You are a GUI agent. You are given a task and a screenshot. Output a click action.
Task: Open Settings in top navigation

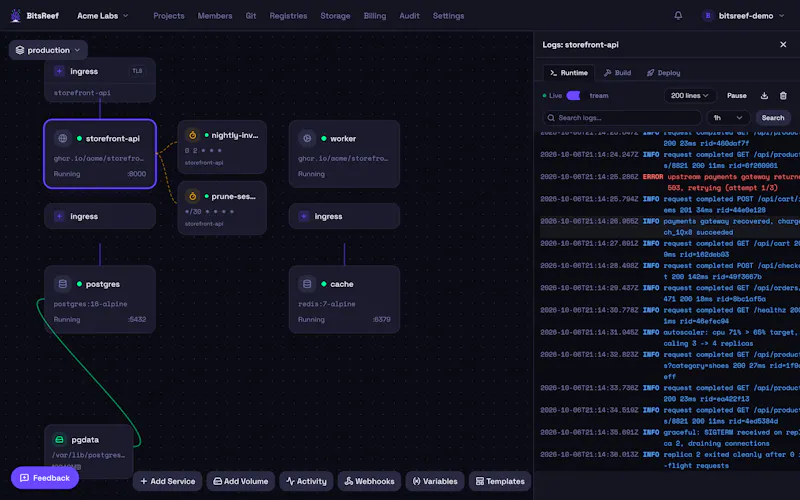448,16
